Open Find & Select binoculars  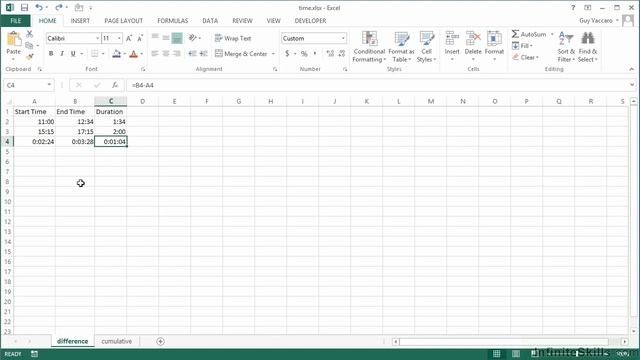coord(588,47)
